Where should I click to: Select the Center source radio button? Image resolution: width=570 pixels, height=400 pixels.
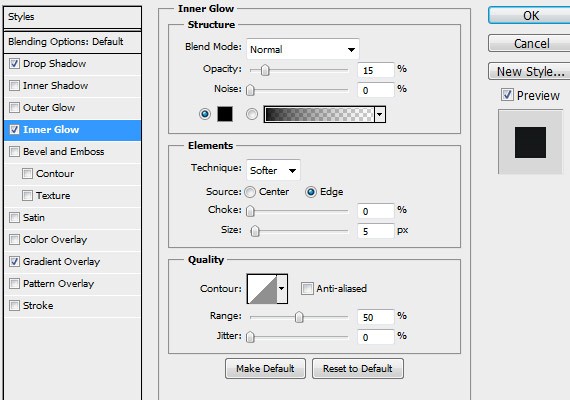(250, 192)
